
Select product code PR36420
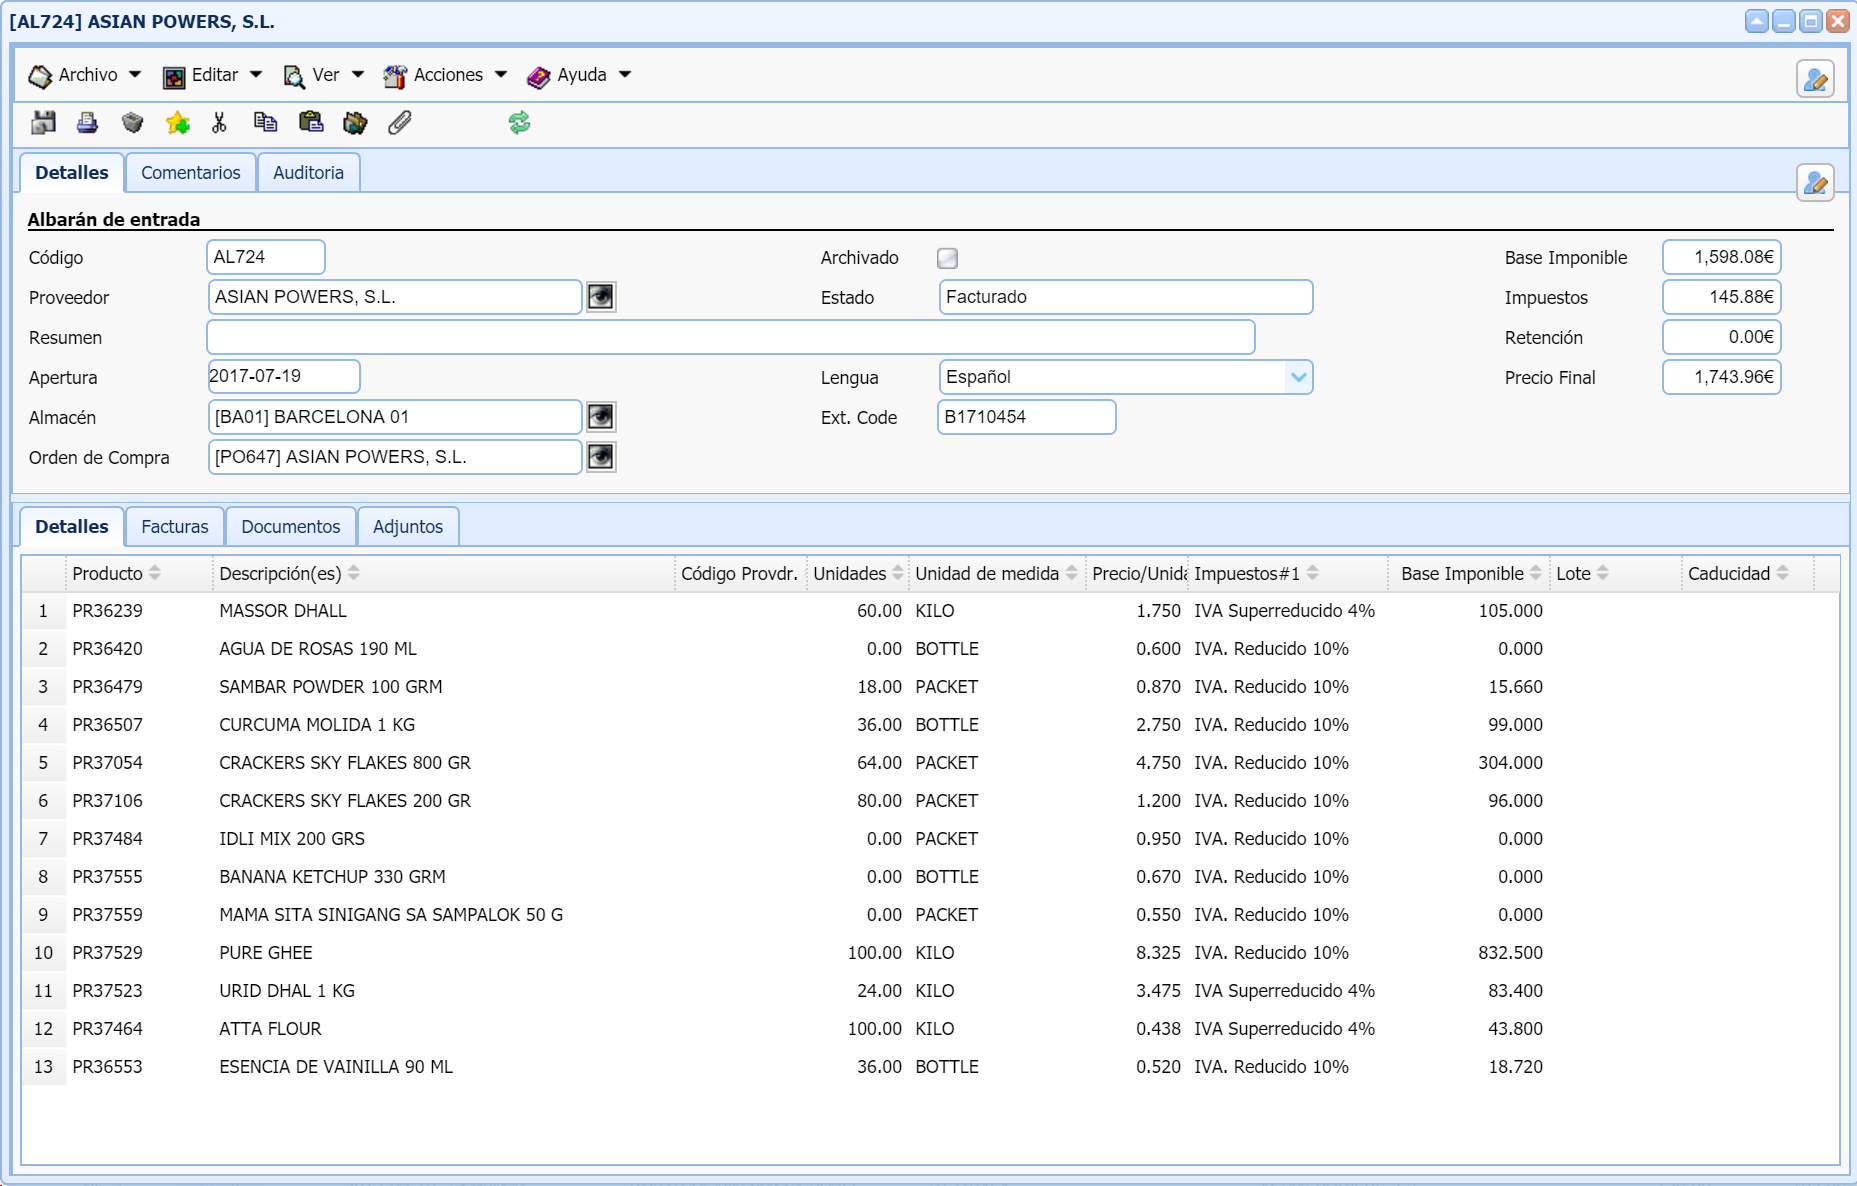pyautogui.click(x=108, y=649)
